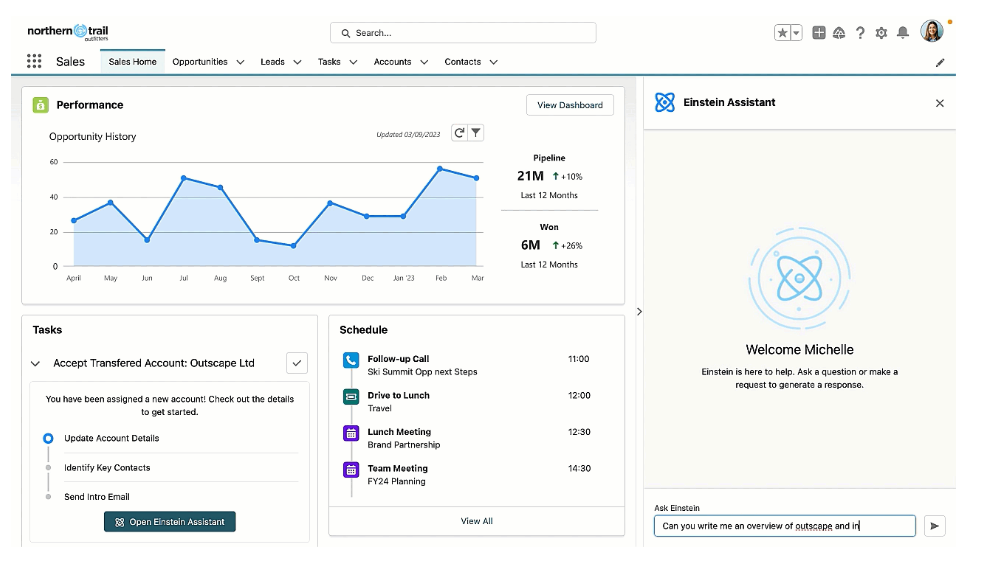This screenshot has width=996, height=573.
Task: Open the Trailhead guidance icon
Action: [839, 32]
